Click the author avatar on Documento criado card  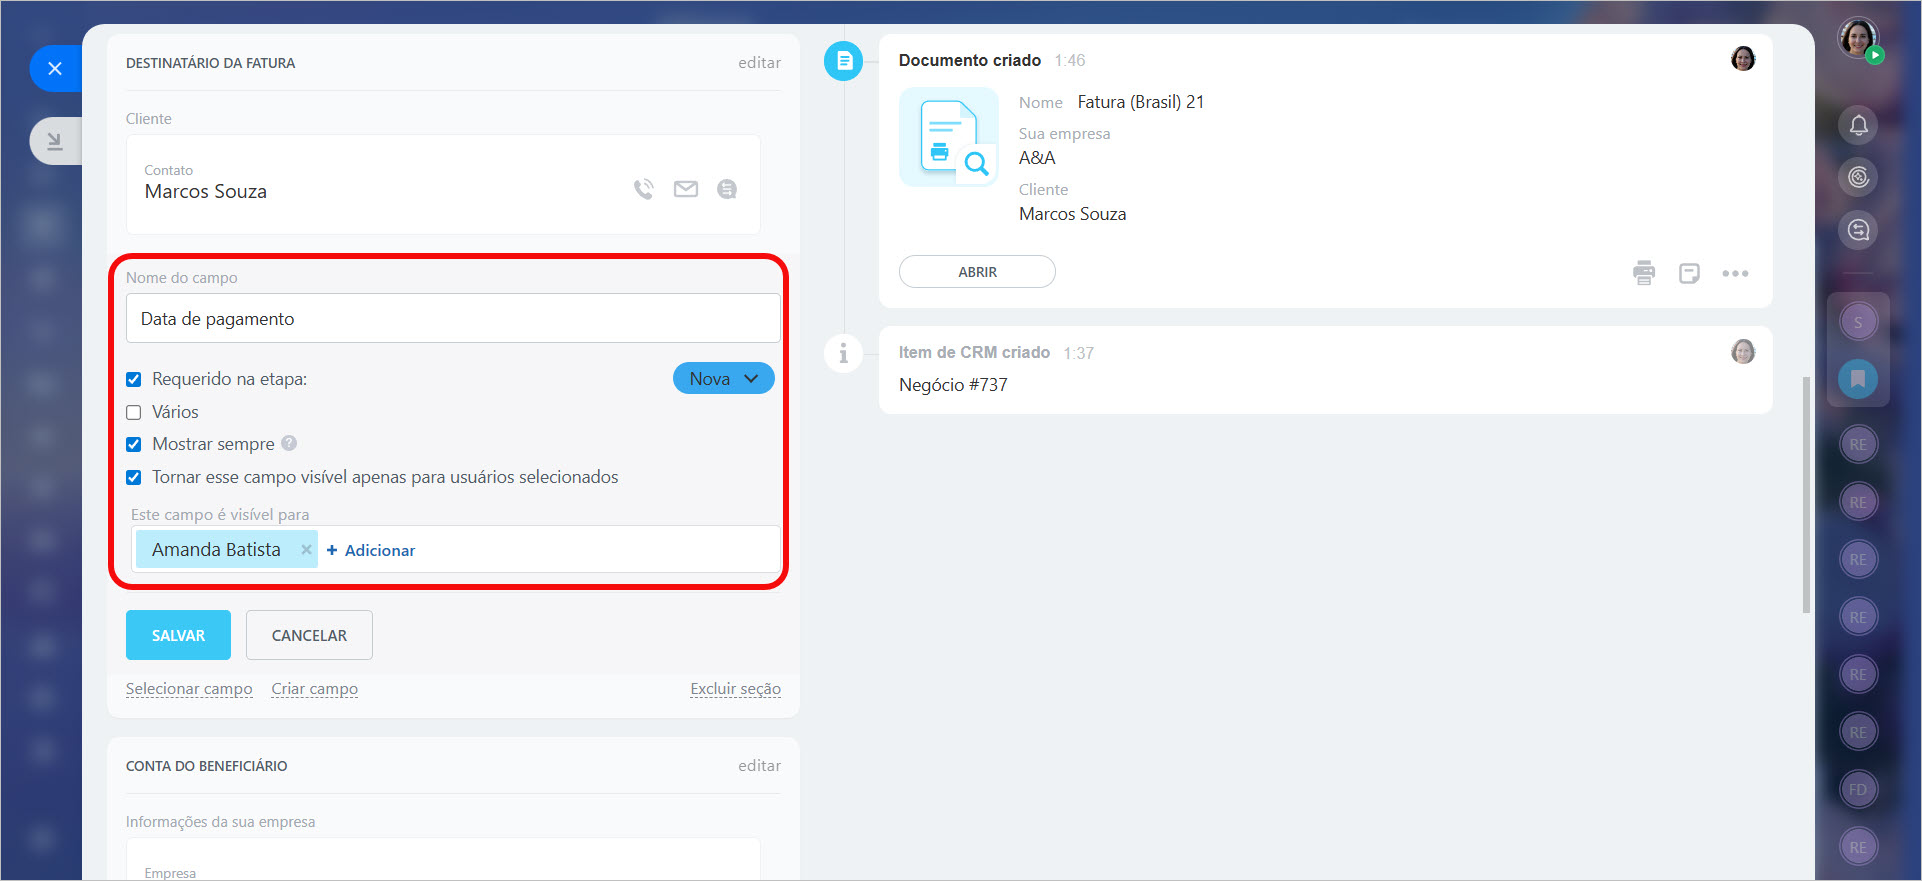click(x=1743, y=59)
